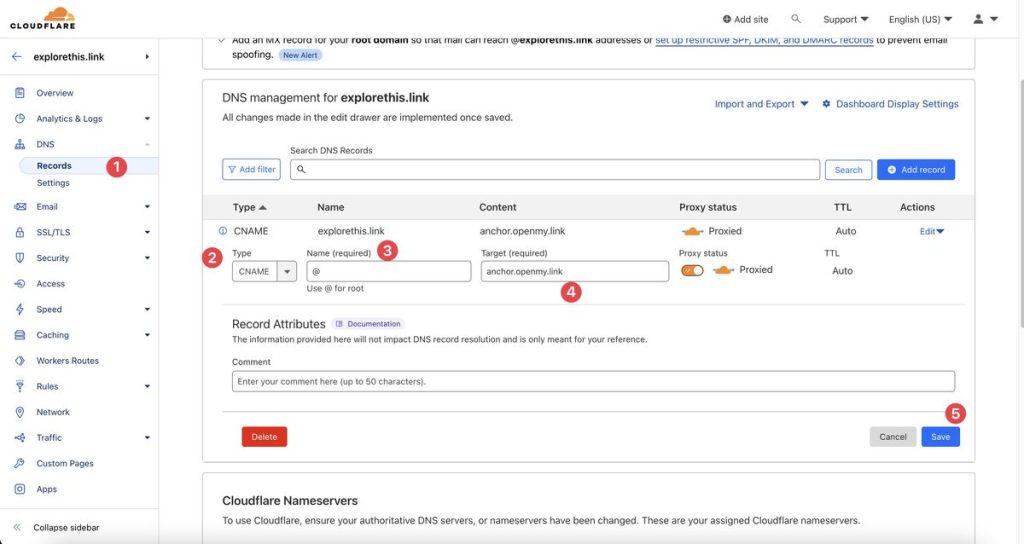The height and width of the screenshot is (544, 1024).
Task: Expand the SSL/TLS submenu arrow
Action: click(x=147, y=232)
